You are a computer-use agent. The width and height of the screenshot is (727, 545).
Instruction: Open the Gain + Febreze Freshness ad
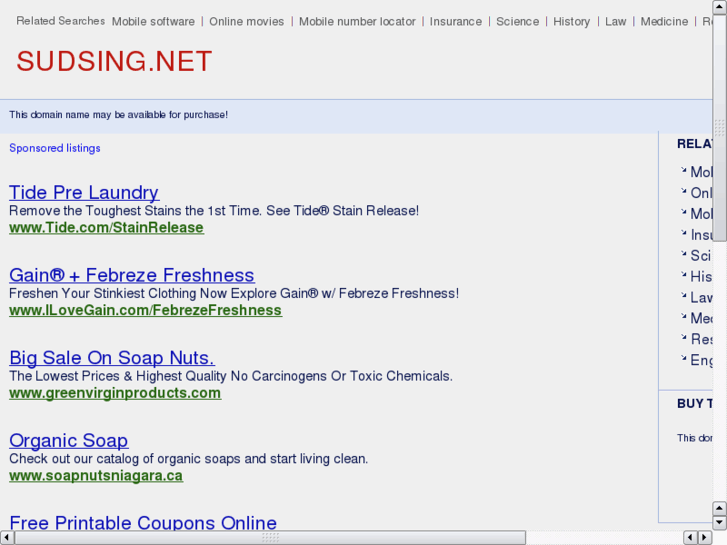click(132, 275)
